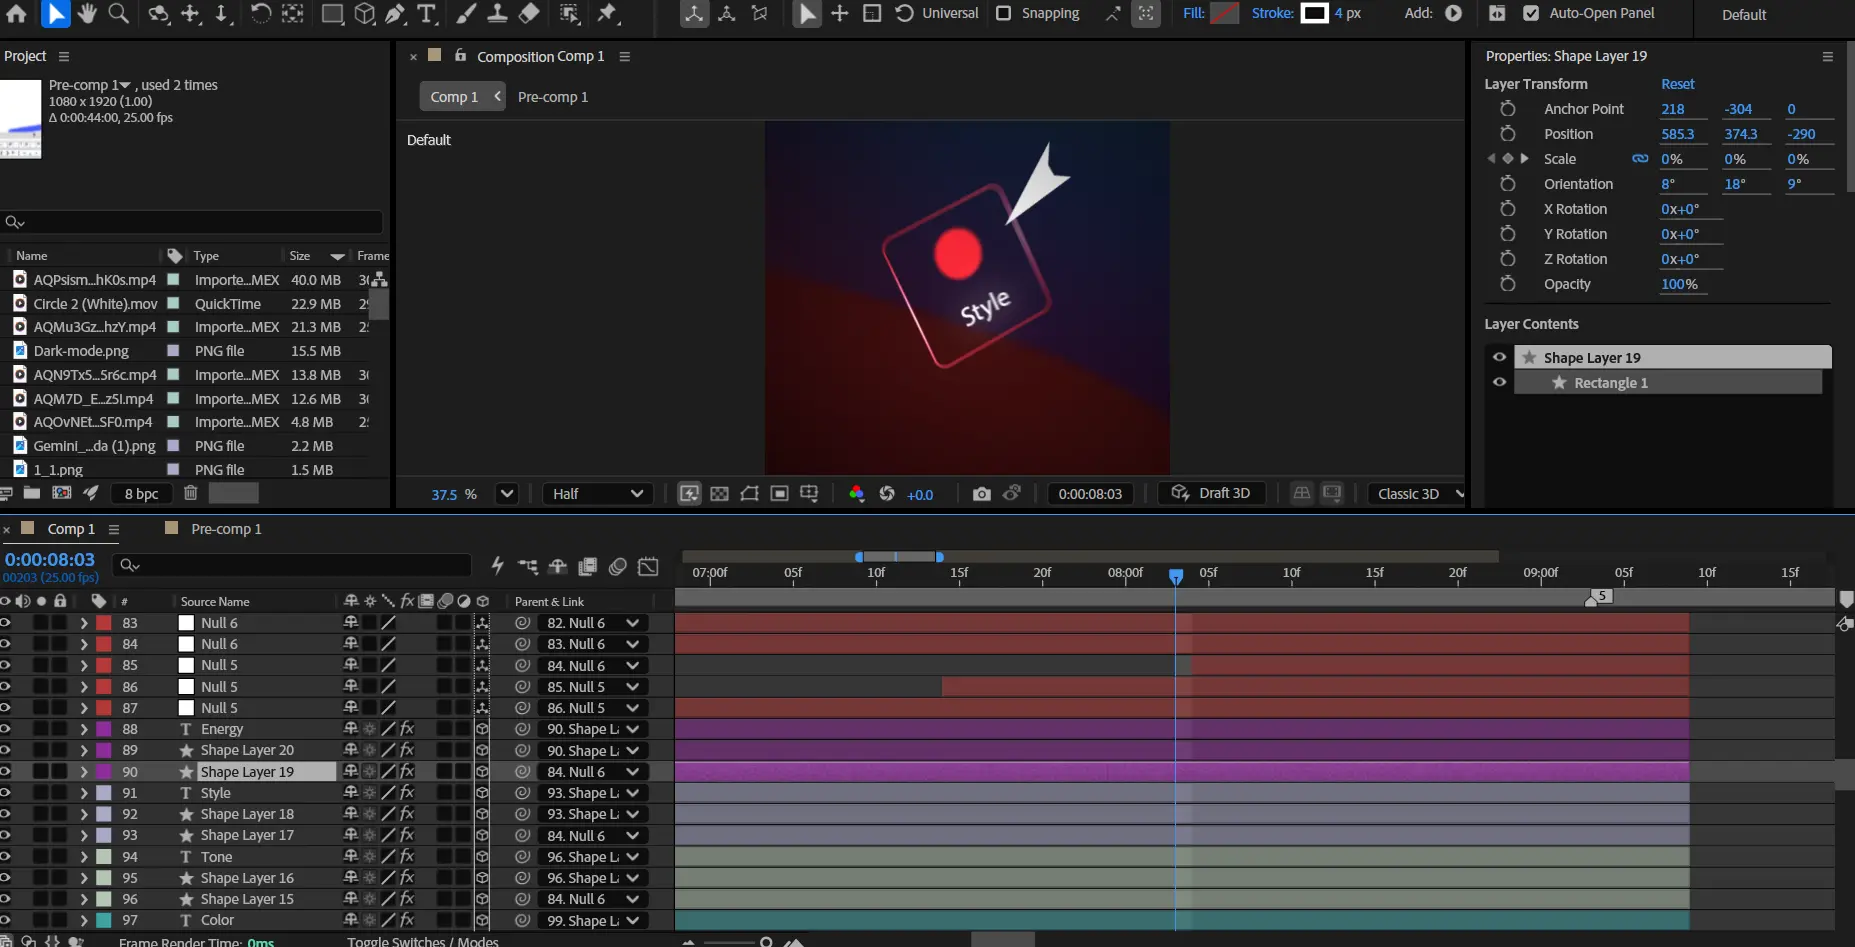Choose the Rectangle shape tool
Screen dimensions: 1855x947
[332, 13]
